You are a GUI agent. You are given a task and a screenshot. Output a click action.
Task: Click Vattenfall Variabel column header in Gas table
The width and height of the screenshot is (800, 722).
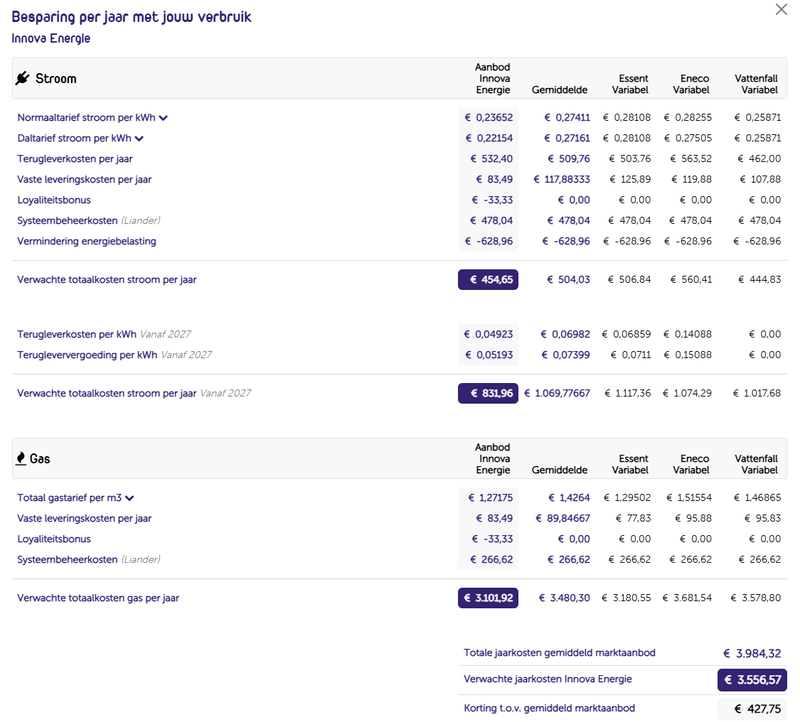[757, 464]
